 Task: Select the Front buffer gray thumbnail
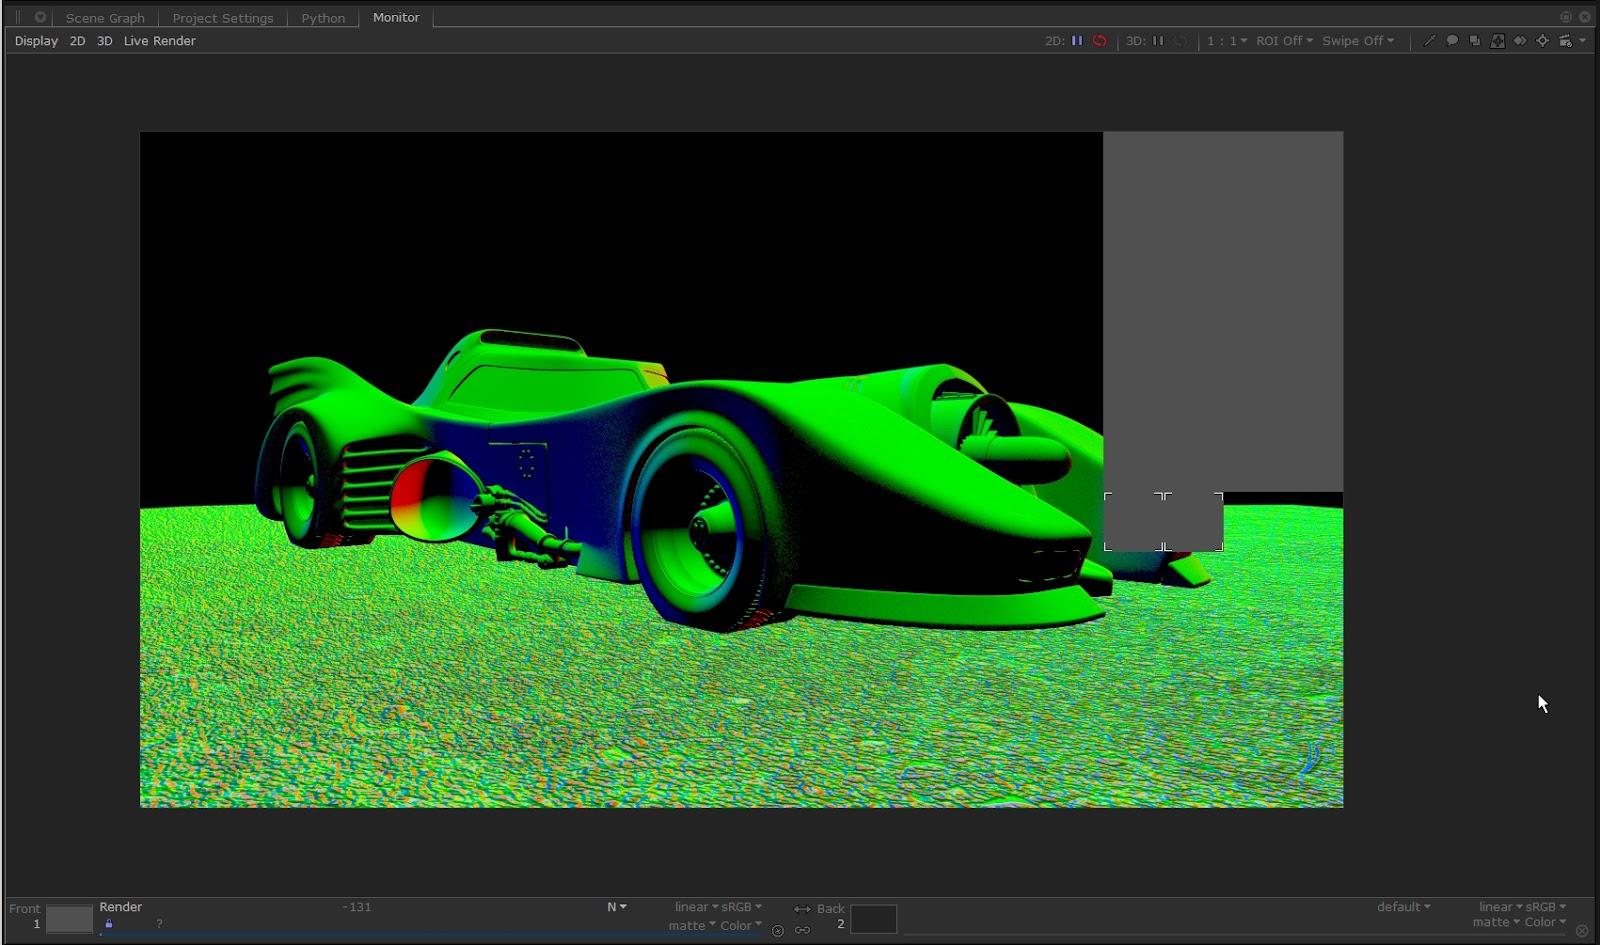point(69,919)
